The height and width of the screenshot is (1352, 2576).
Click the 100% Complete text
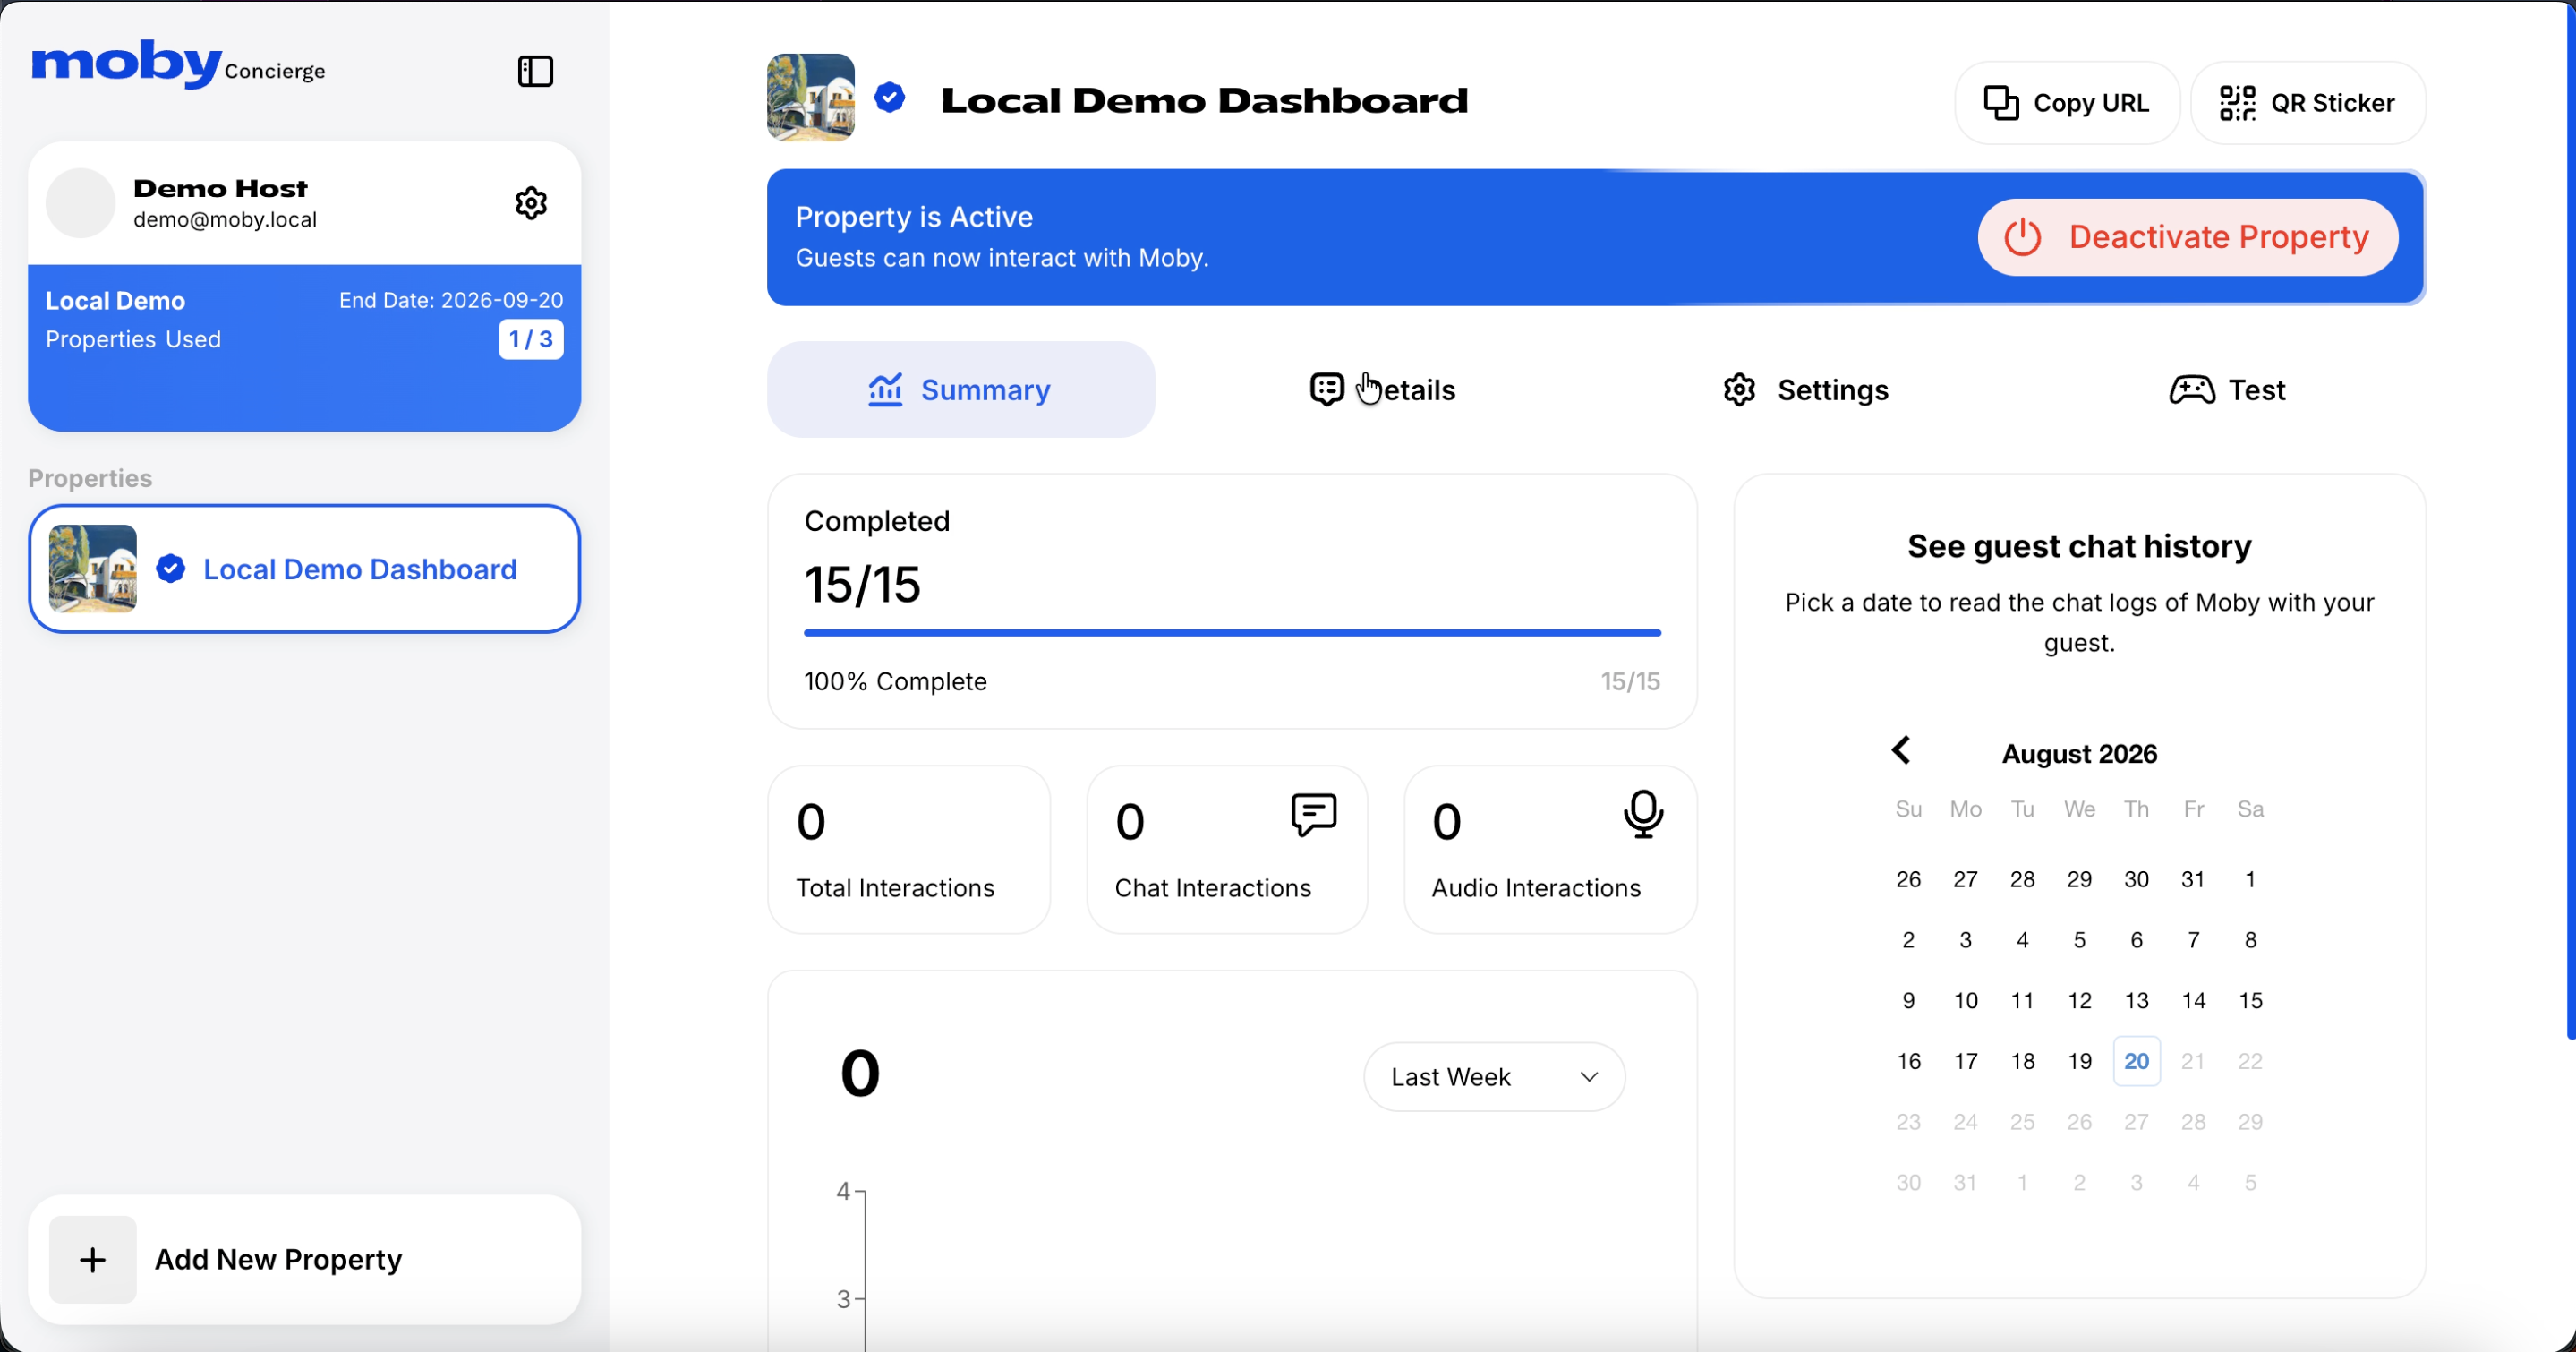click(895, 681)
